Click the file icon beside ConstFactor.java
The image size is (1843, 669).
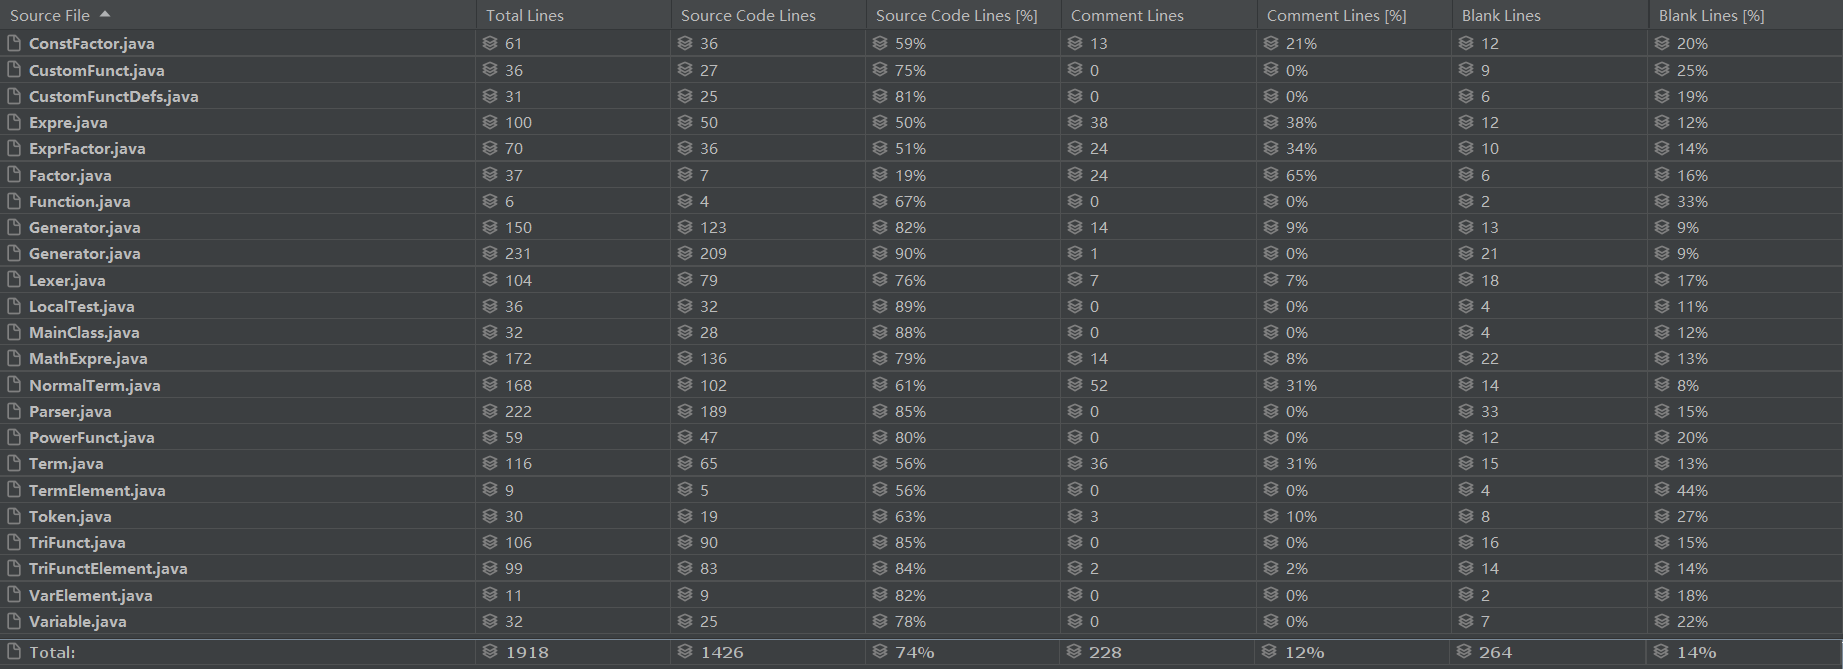point(13,43)
